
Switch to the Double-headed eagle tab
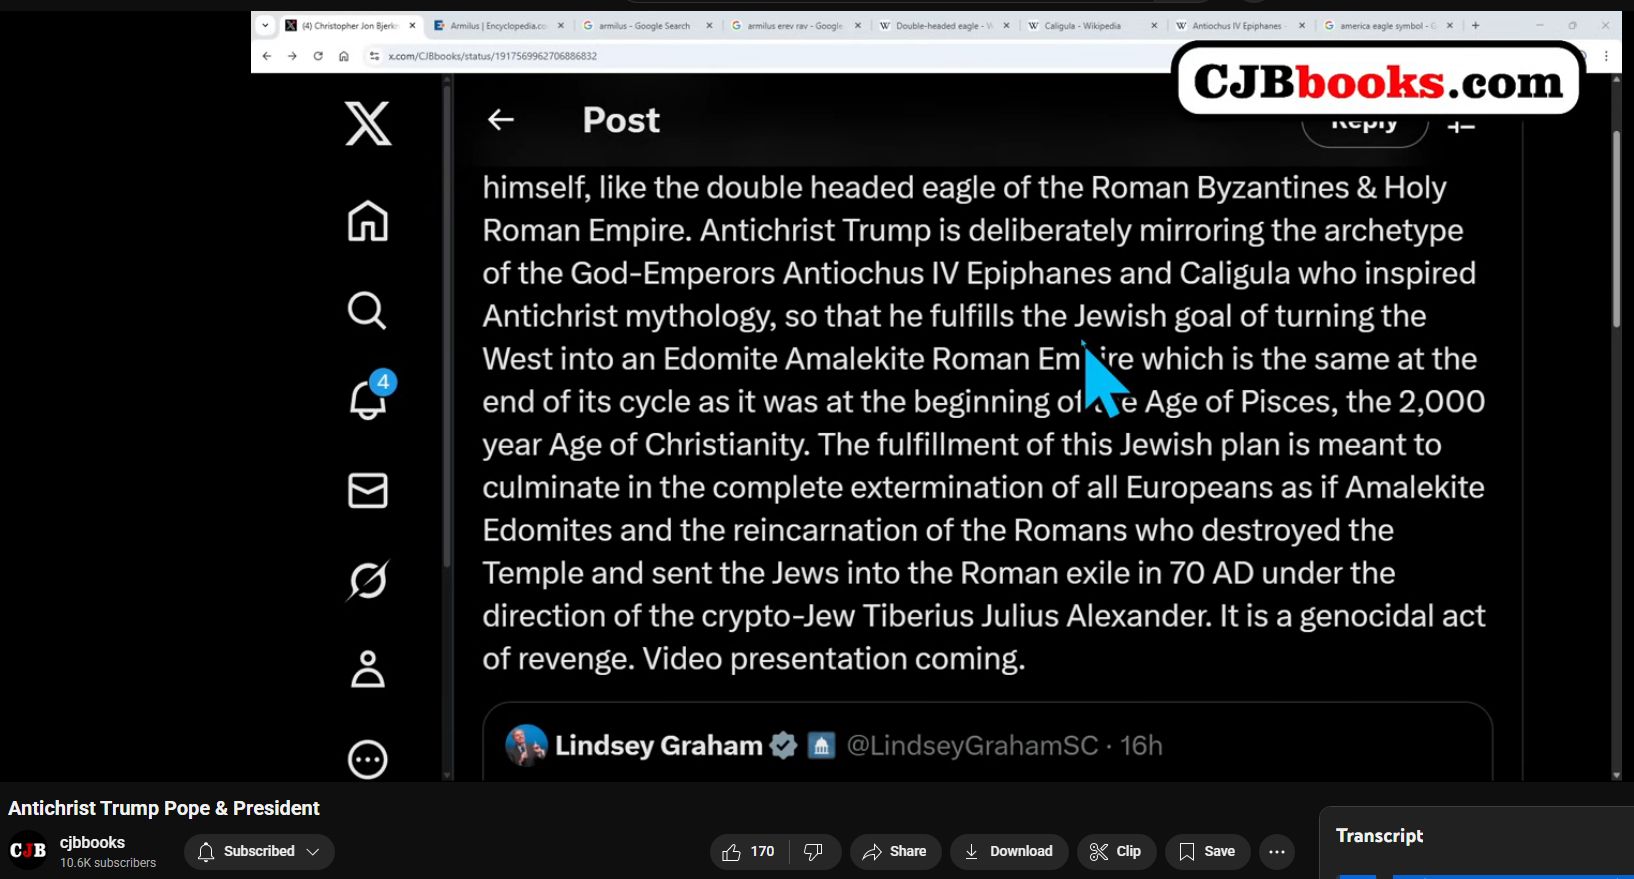944,26
